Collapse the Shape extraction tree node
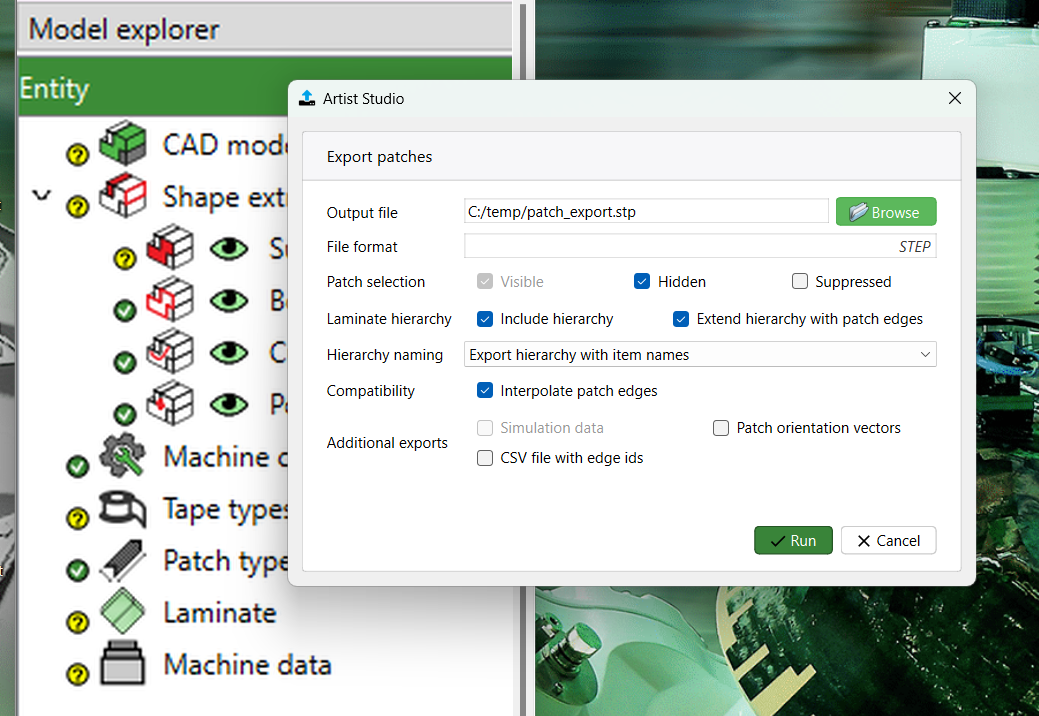 coord(41,196)
